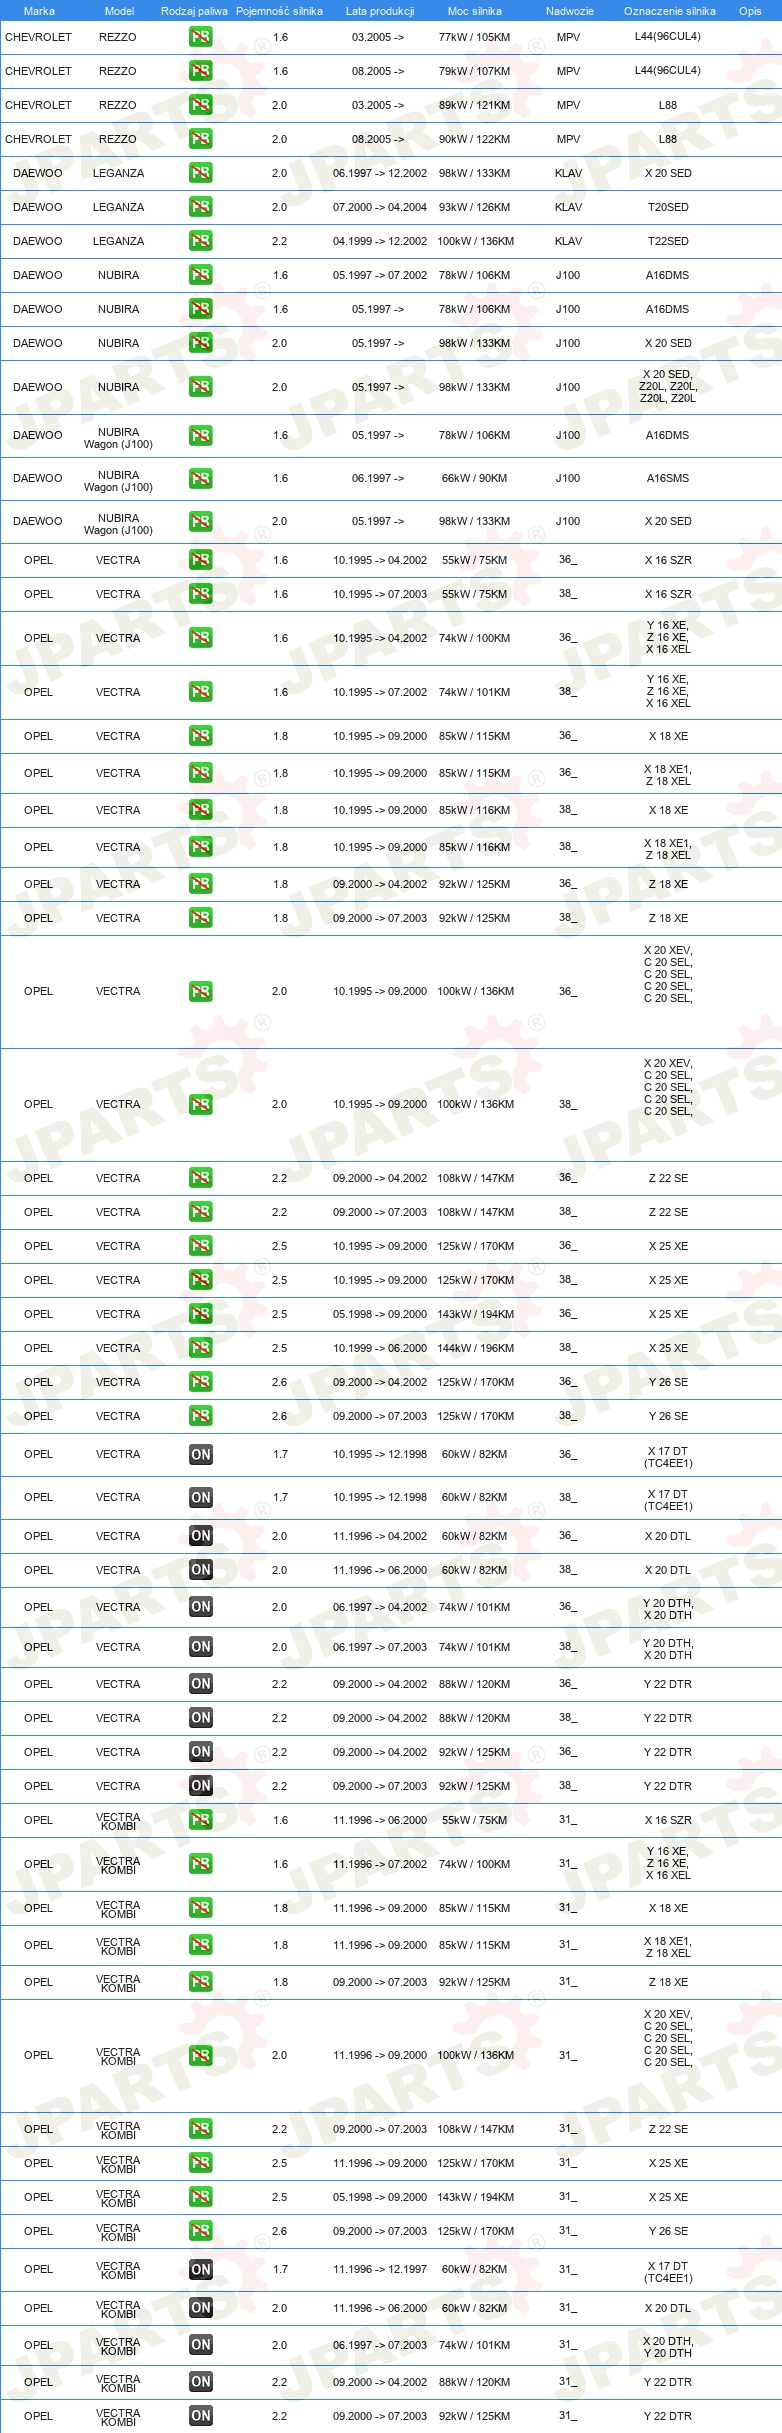Click PB icon for Vectra Kombi 143kW / 194KM
This screenshot has height=2433, width=782.
[201, 2197]
